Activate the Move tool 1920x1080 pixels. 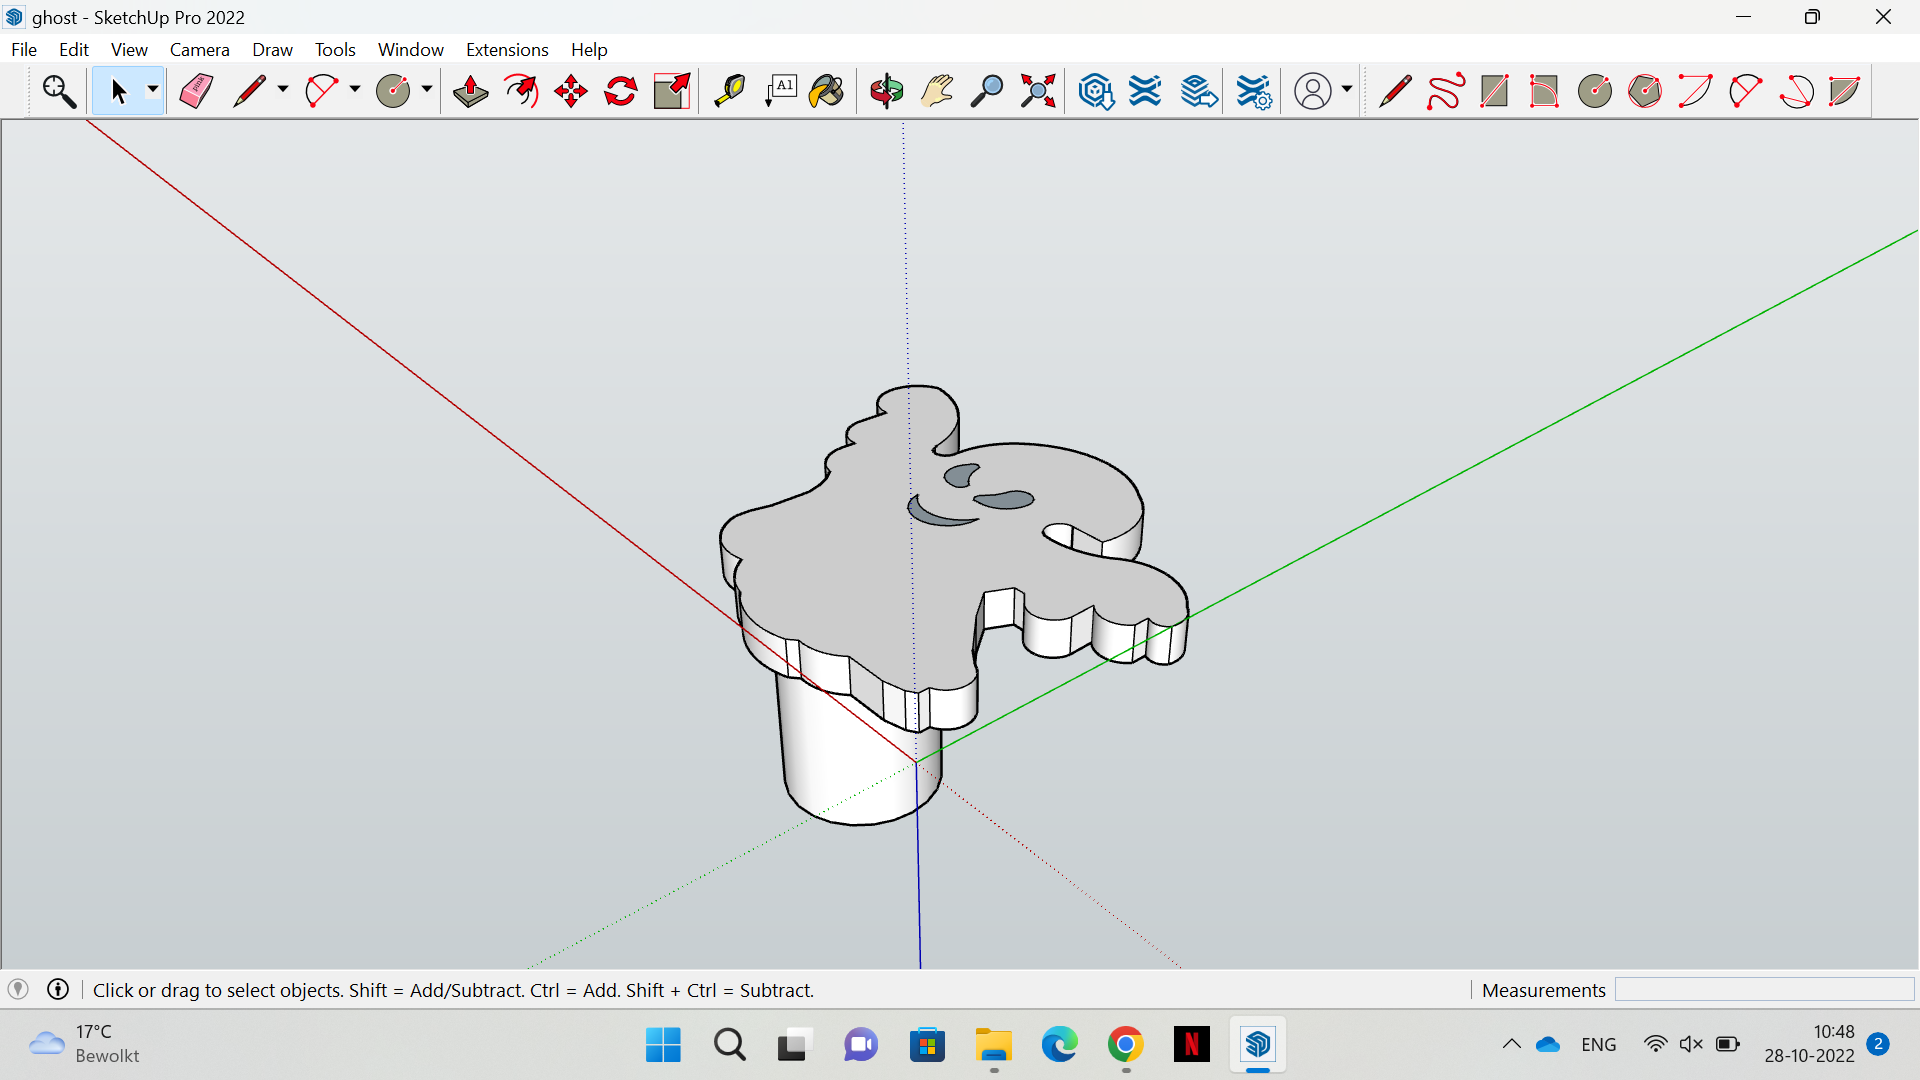pyautogui.click(x=570, y=91)
